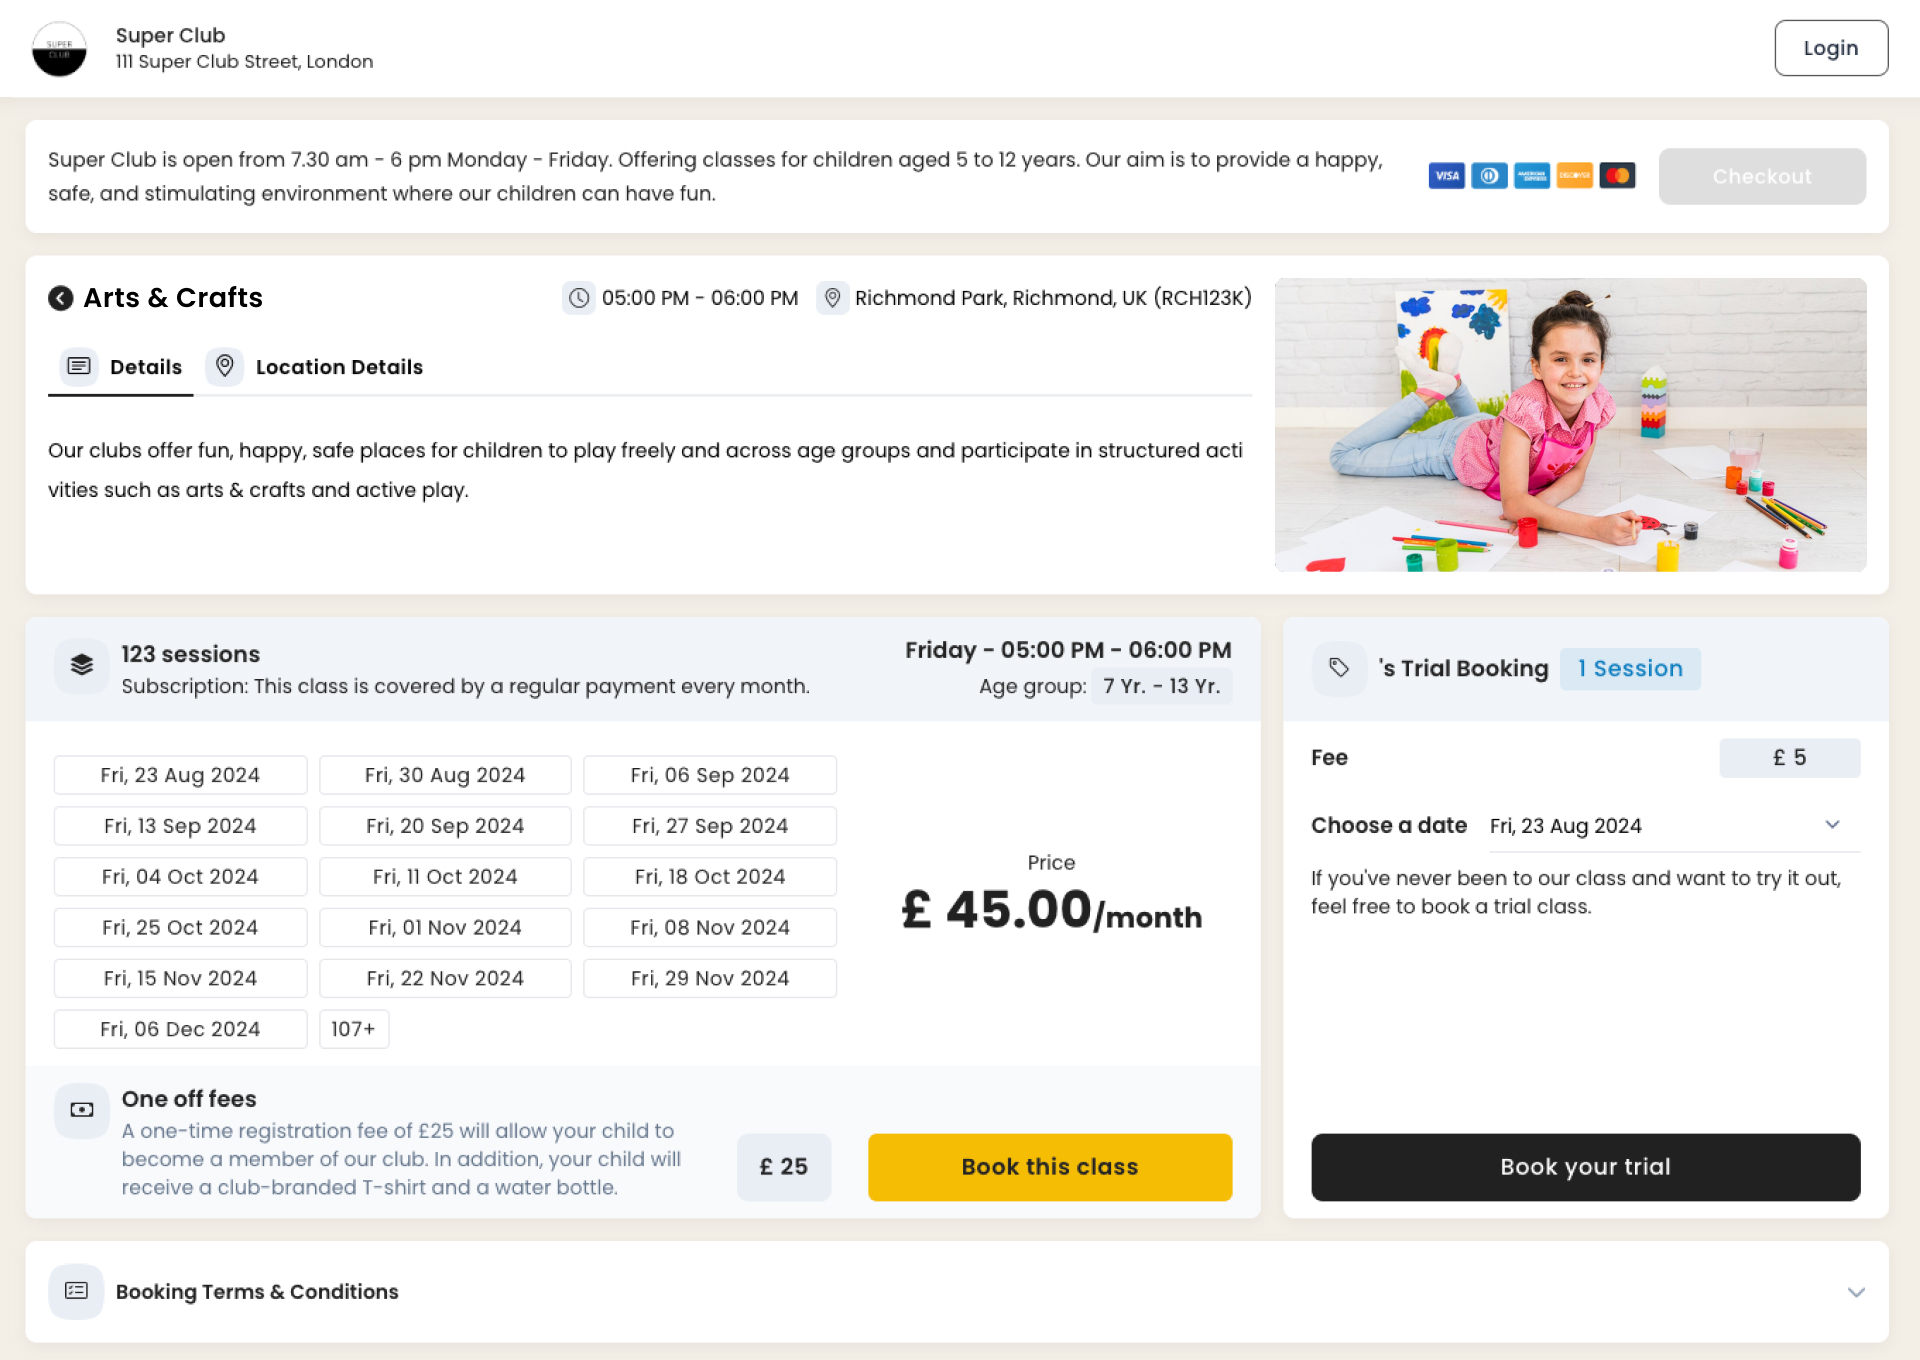Select the Details tab
The width and height of the screenshot is (1920, 1360).
[122, 367]
